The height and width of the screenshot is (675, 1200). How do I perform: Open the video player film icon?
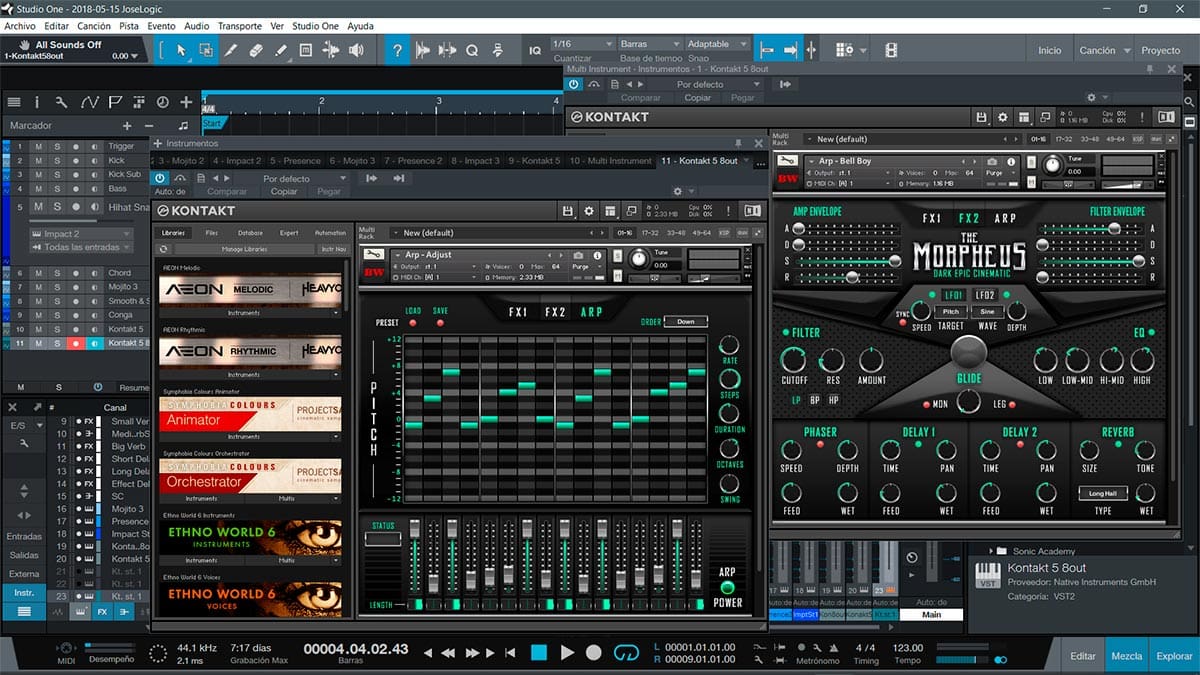pyautogui.click(x=890, y=50)
